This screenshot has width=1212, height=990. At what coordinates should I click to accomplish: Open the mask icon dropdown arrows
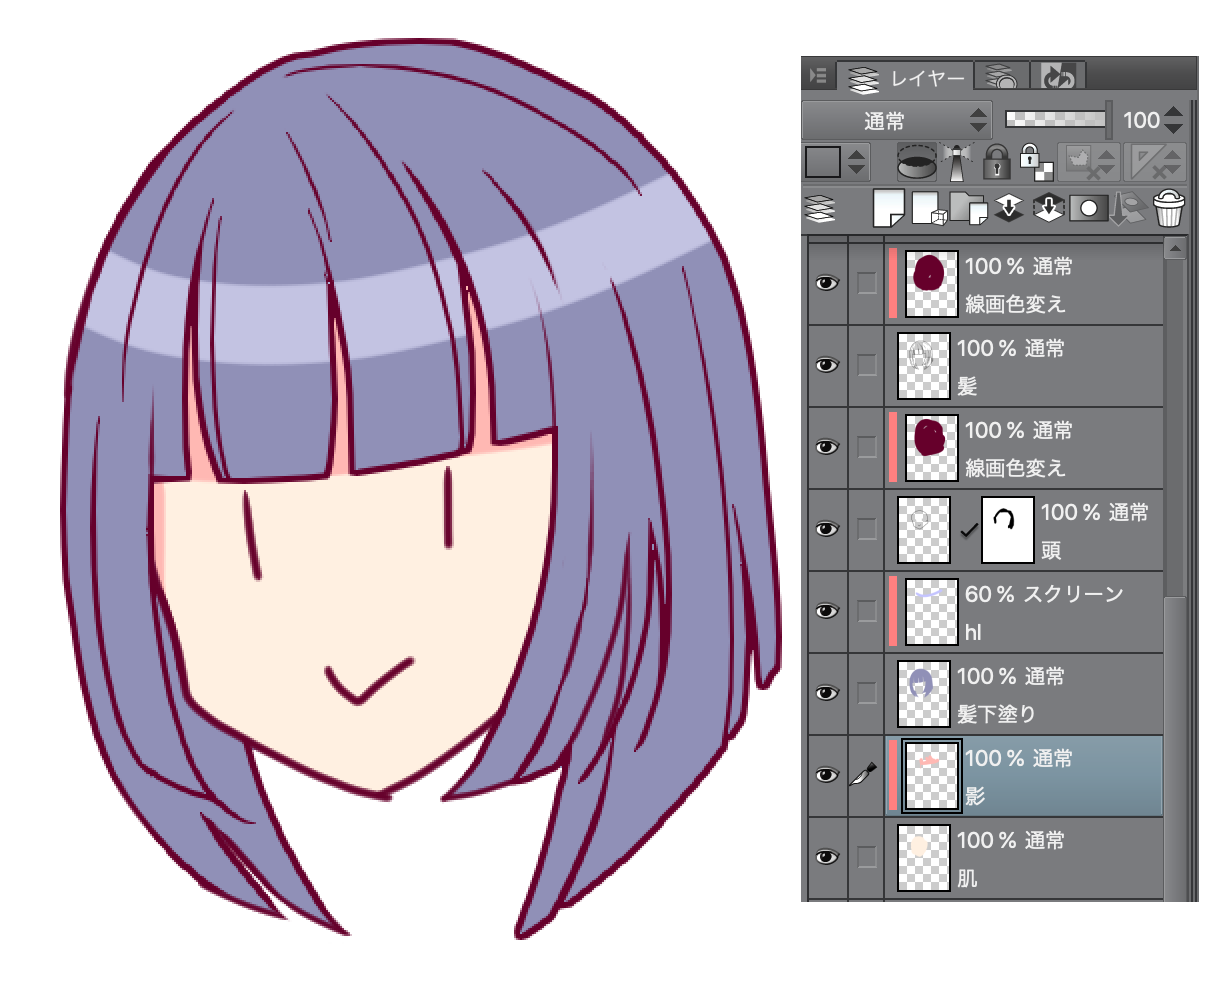pyautogui.click(x=1107, y=162)
